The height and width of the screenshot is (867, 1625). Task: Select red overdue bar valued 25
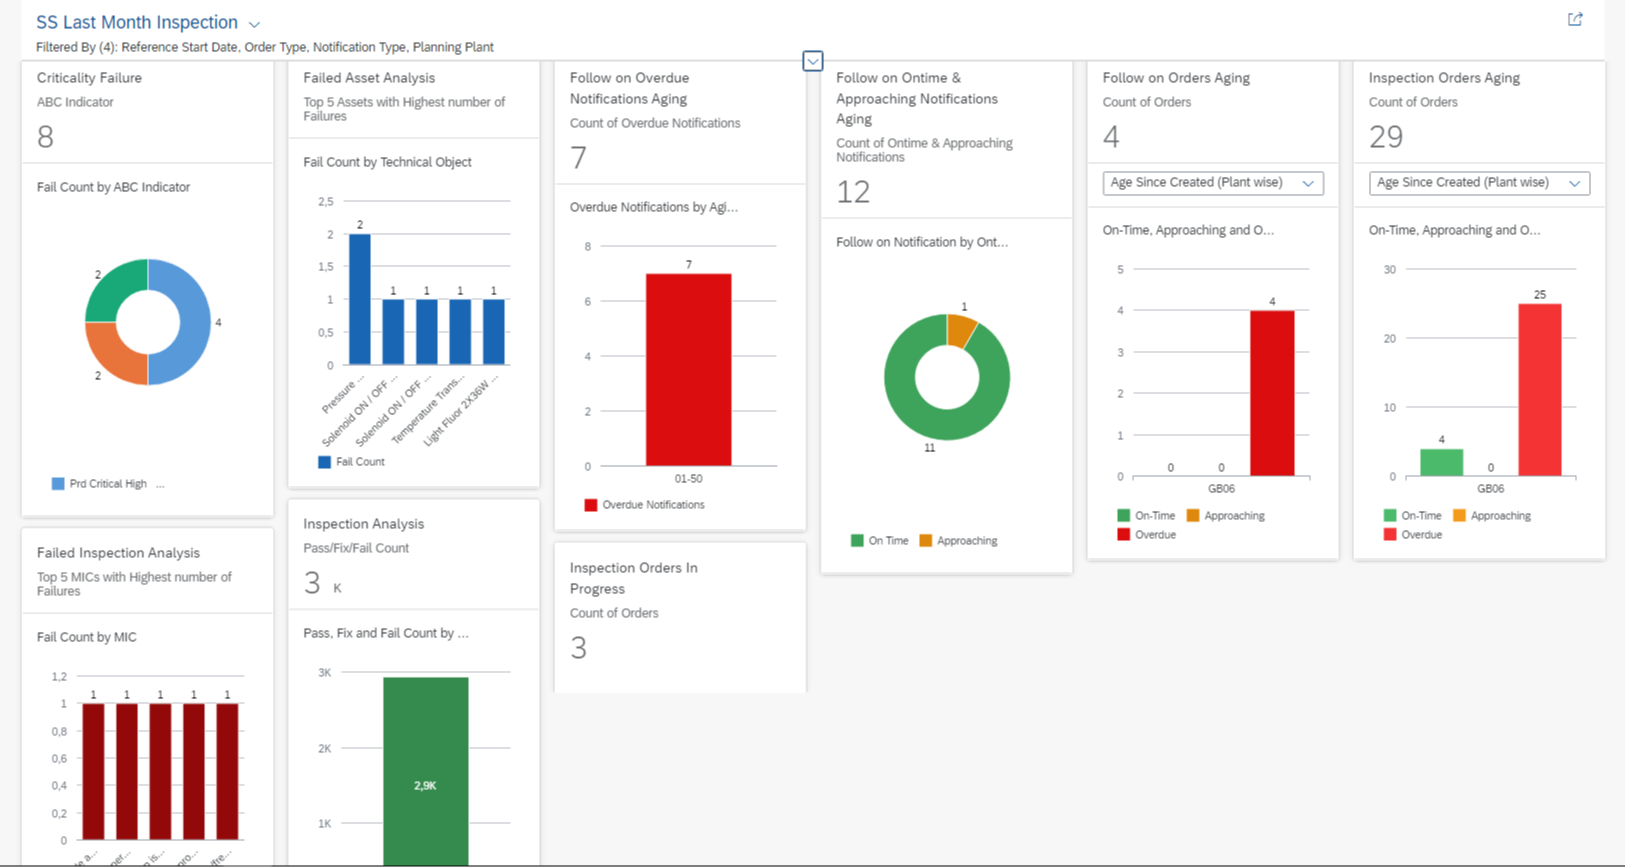[x=1540, y=390]
